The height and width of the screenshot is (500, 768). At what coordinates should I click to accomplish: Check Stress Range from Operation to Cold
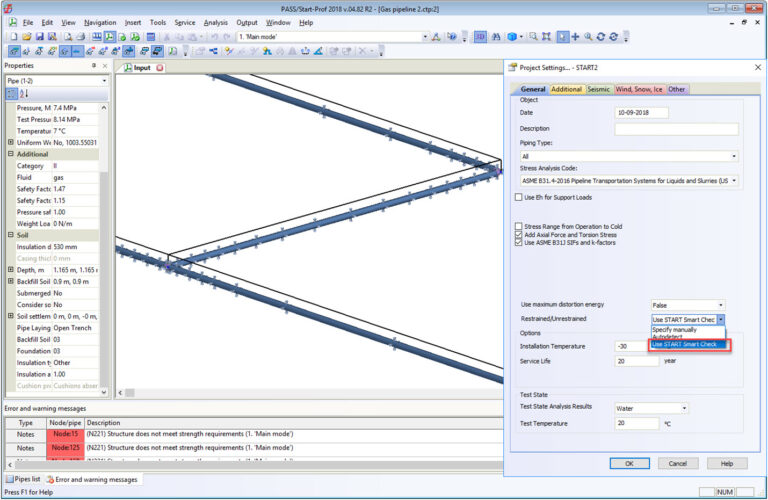pos(518,226)
